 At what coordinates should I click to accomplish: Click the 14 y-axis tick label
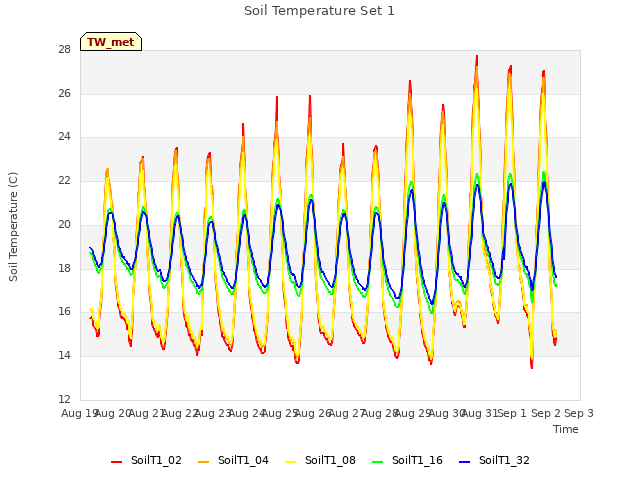pyautogui.click(x=64, y=356)
